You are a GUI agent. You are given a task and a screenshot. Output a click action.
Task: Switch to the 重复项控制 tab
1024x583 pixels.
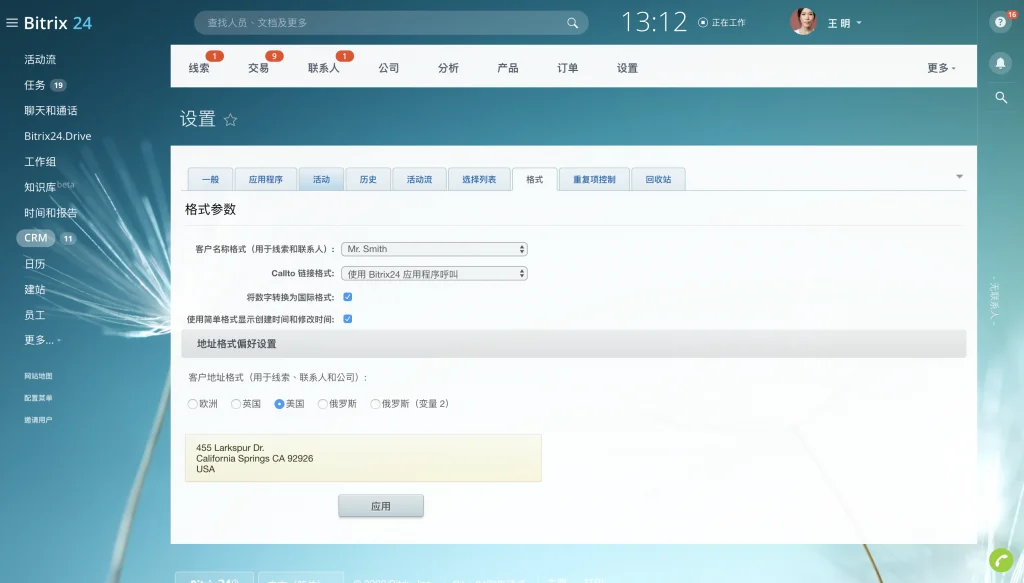[594, 179]
